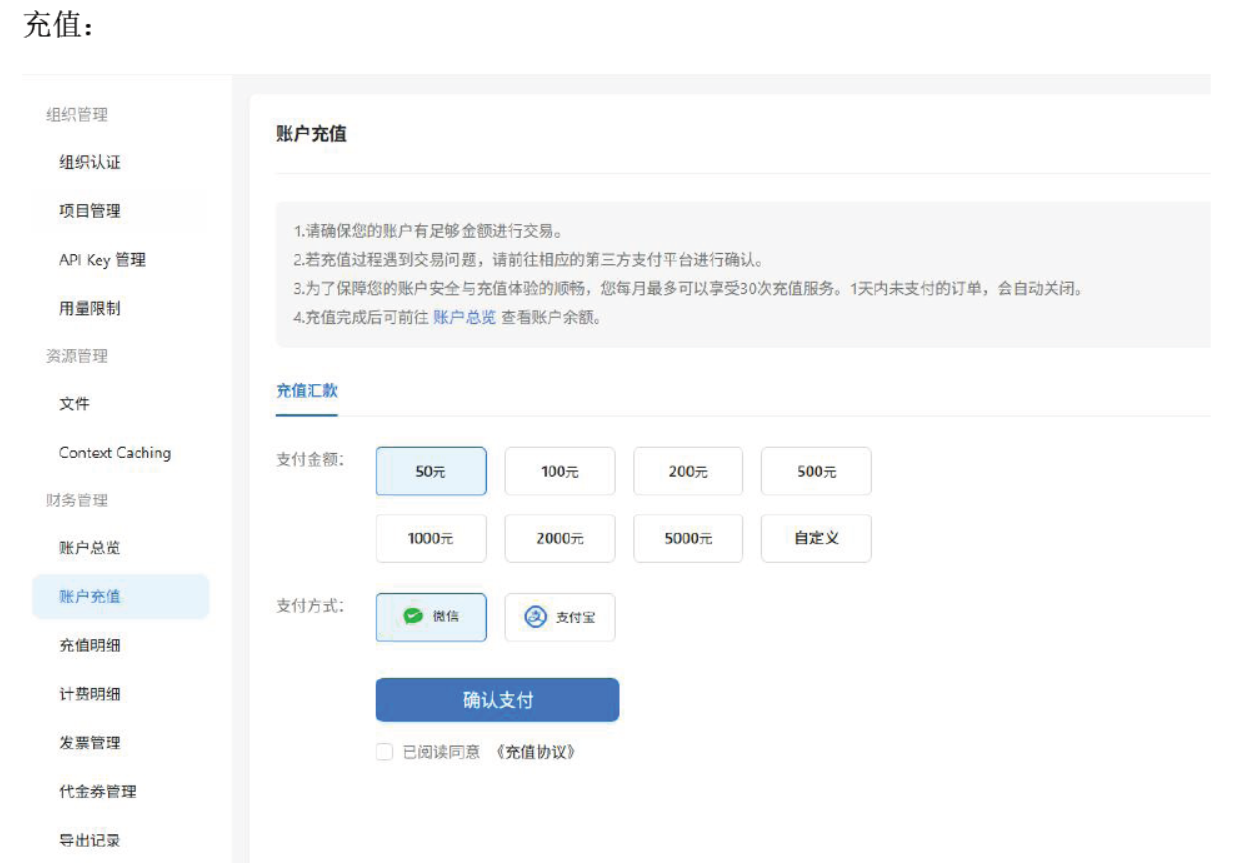Click notice line 2 about 第三方支付平台
This screenshot has width=1250, height=863.
click(x=529, y=261)
